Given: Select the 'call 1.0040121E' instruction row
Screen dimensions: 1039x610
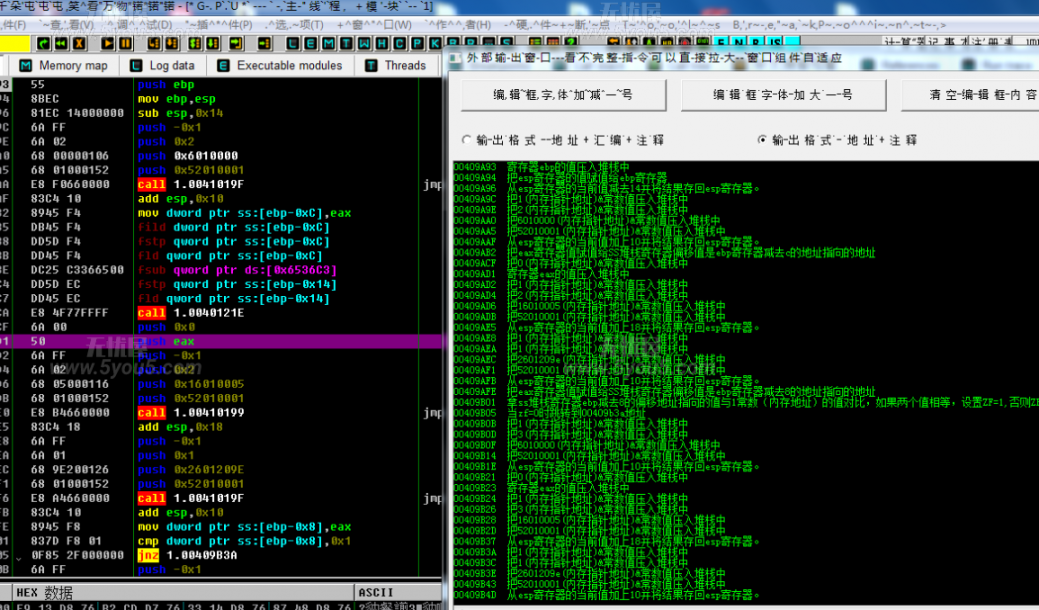Looking at the screenshot, I should pyautogui.click(x=222, y=313).
